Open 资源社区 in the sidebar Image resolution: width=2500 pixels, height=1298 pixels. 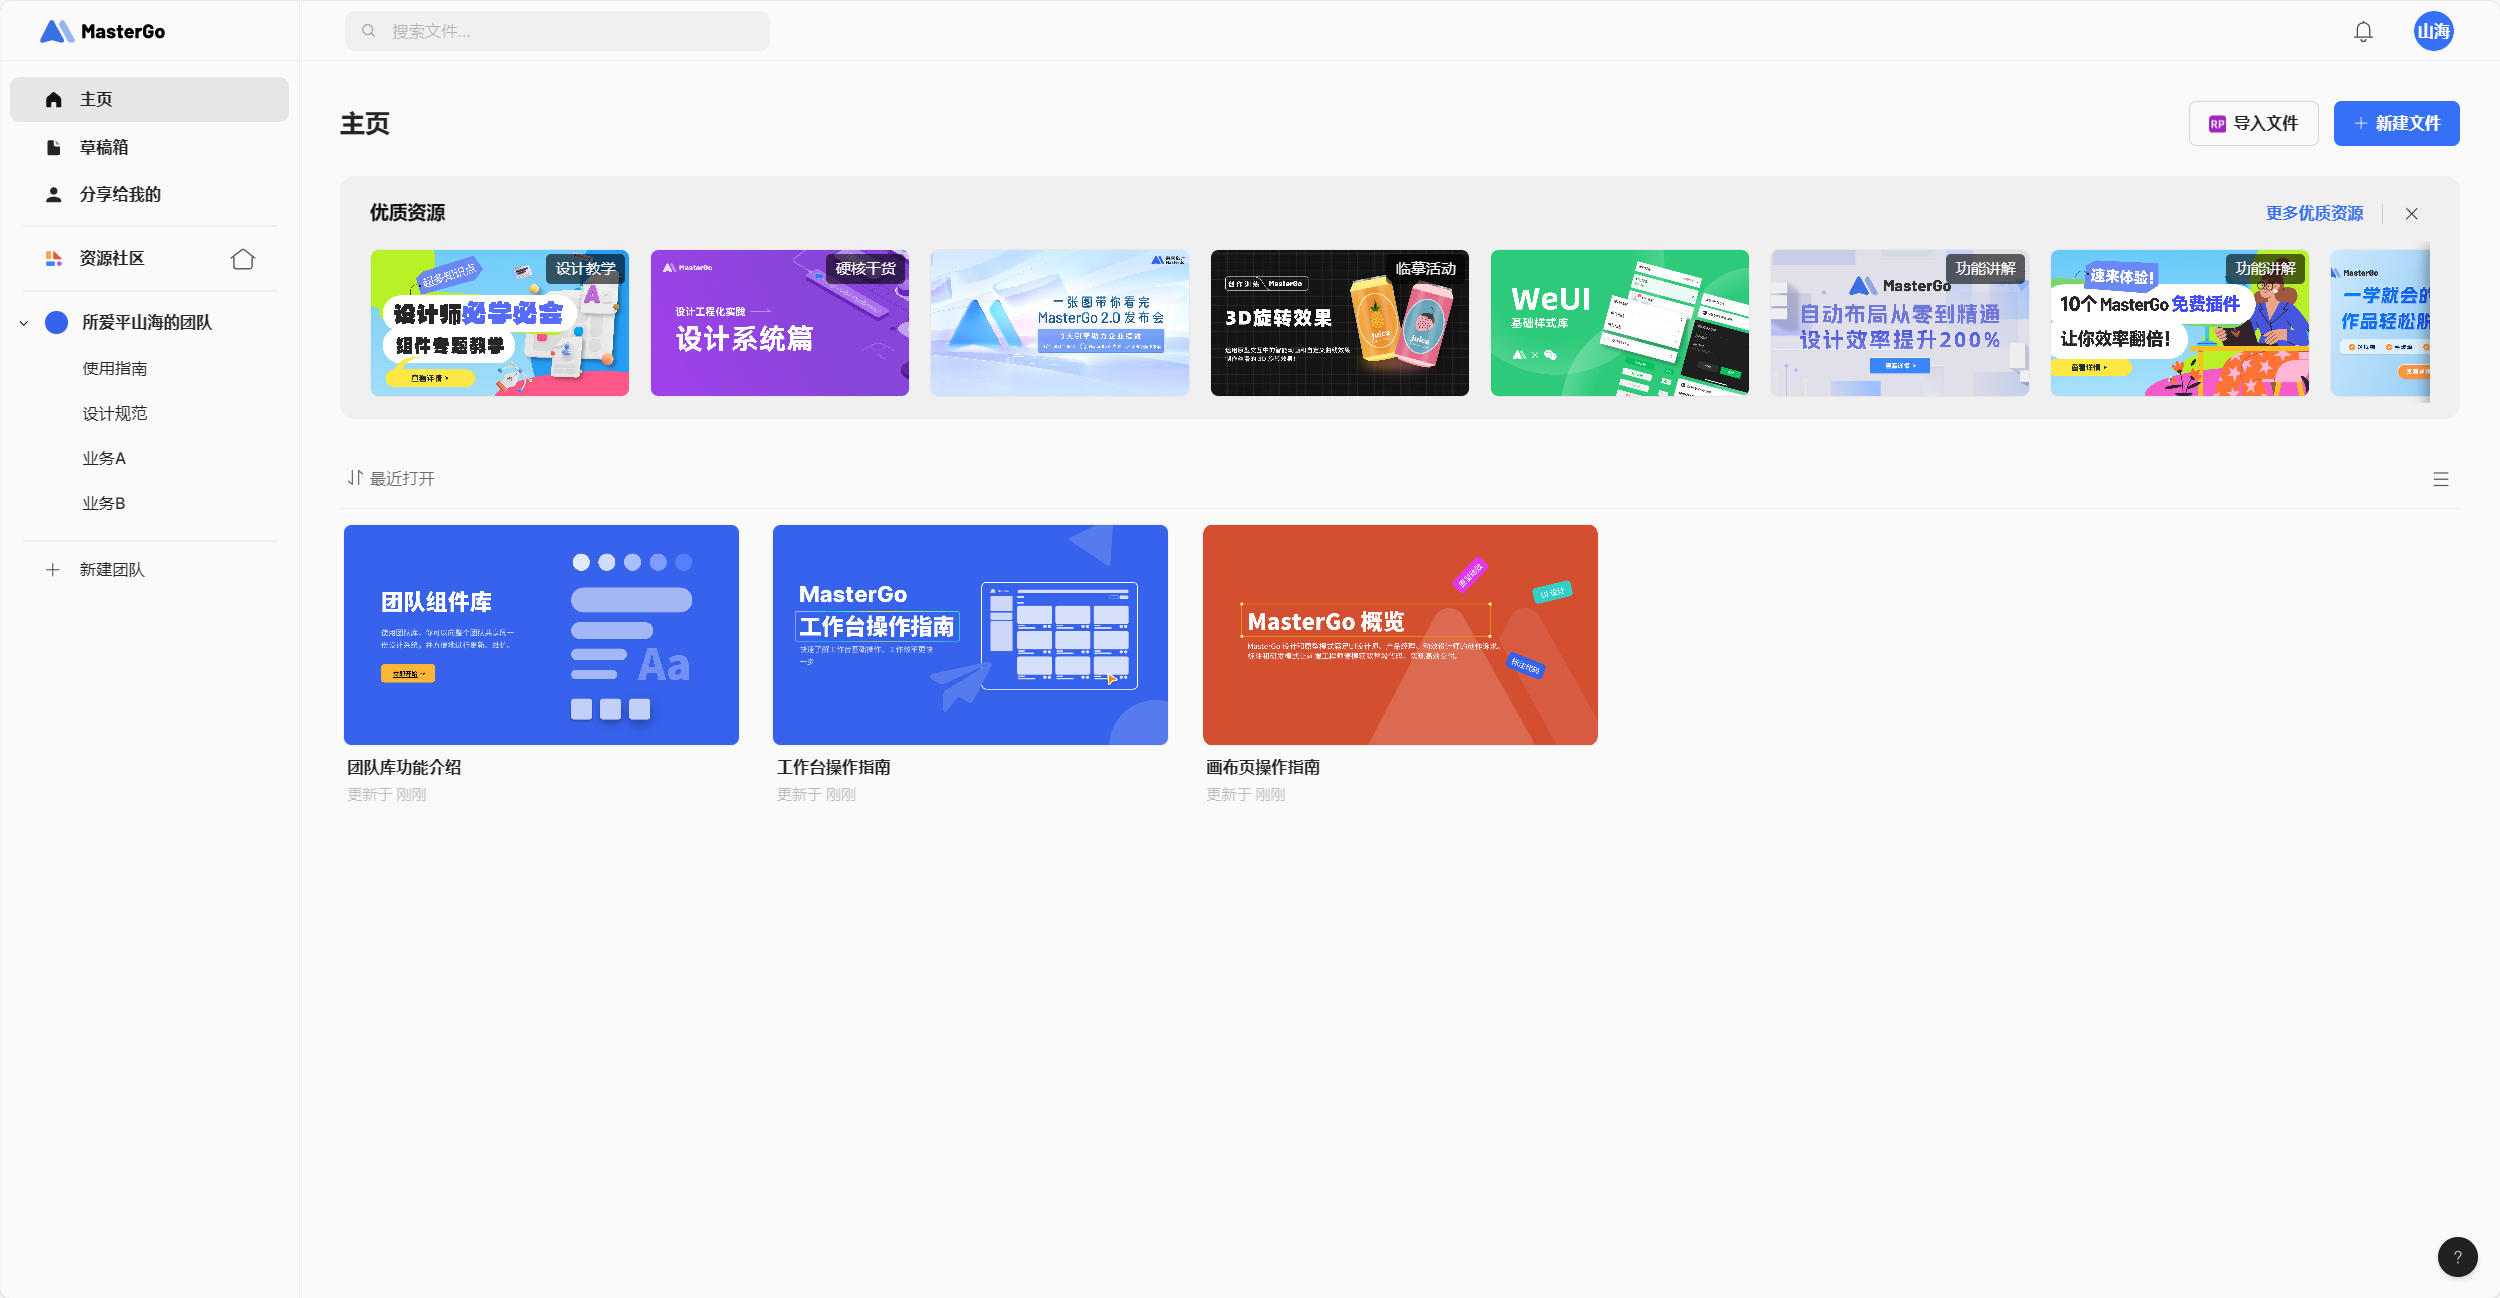(x=112, y=258)
